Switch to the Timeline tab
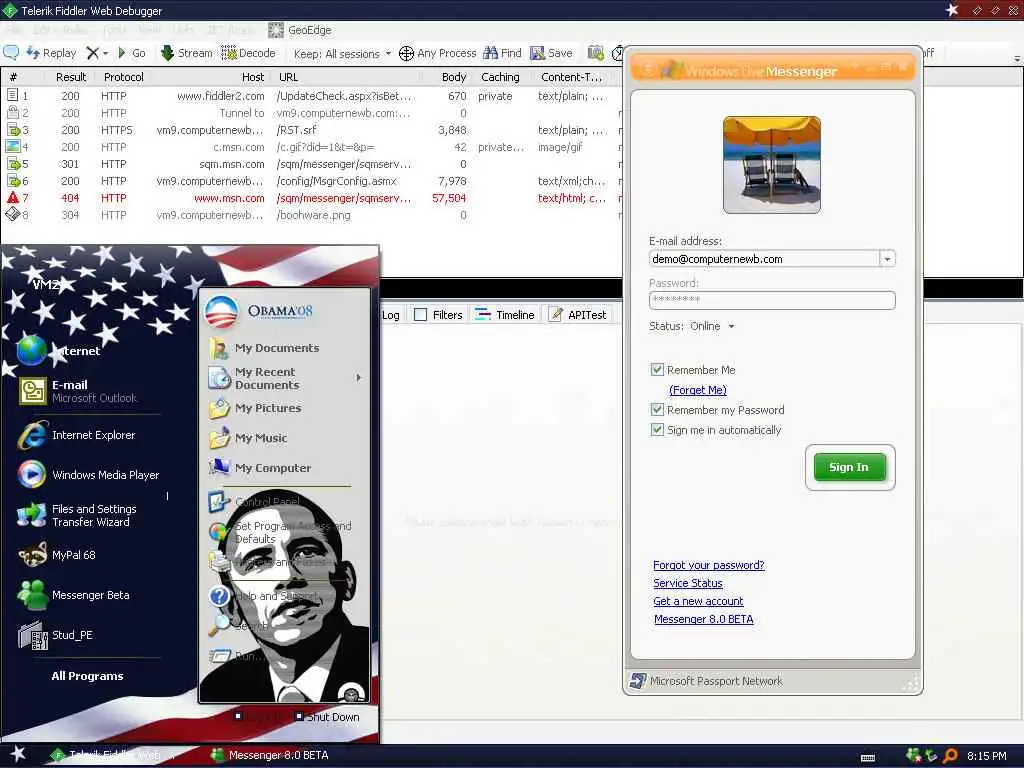Image resolution: width=1024 pixels, height=768 pixels. click(505, 315)
